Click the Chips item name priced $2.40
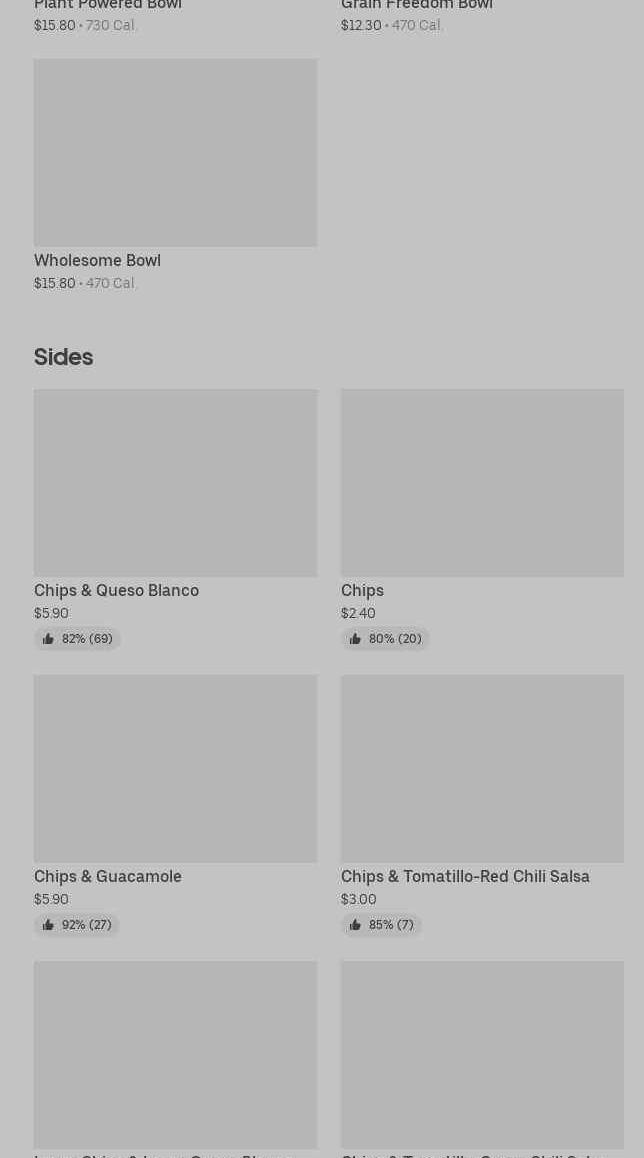644x1158 pixels. pyautogui.click(x=362, y=590)
